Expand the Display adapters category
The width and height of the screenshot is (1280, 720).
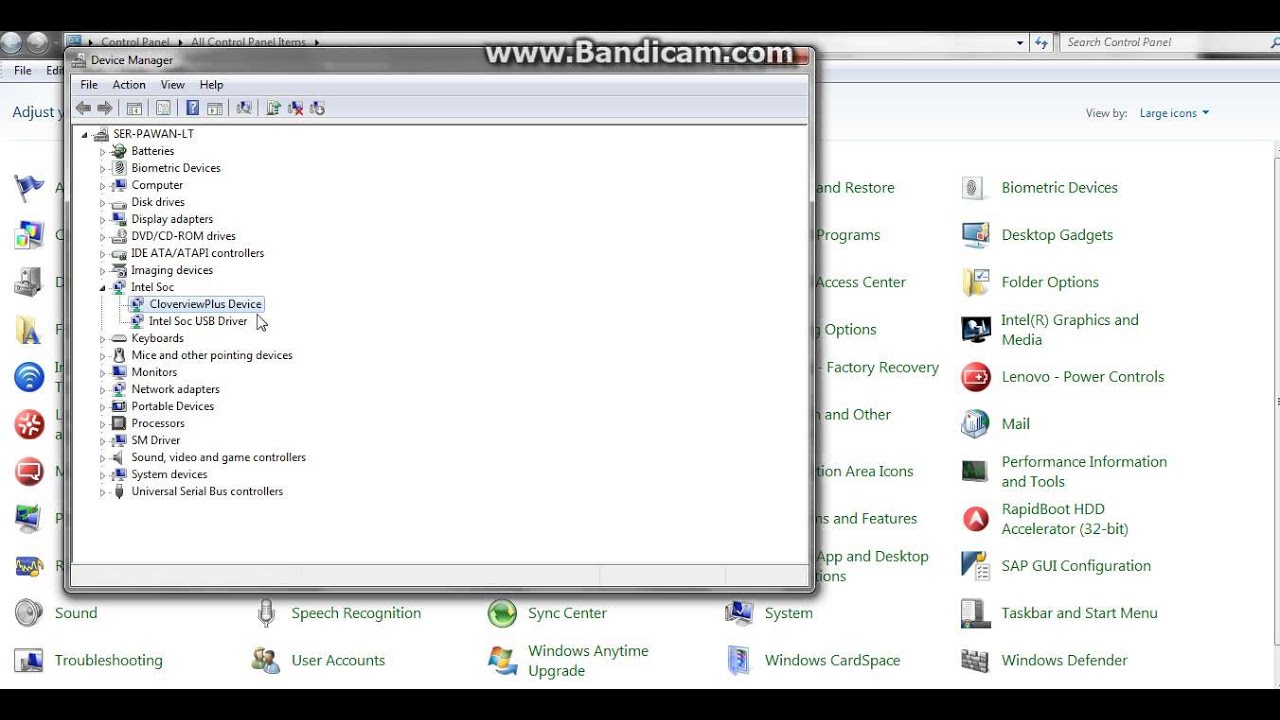point(102,219)
